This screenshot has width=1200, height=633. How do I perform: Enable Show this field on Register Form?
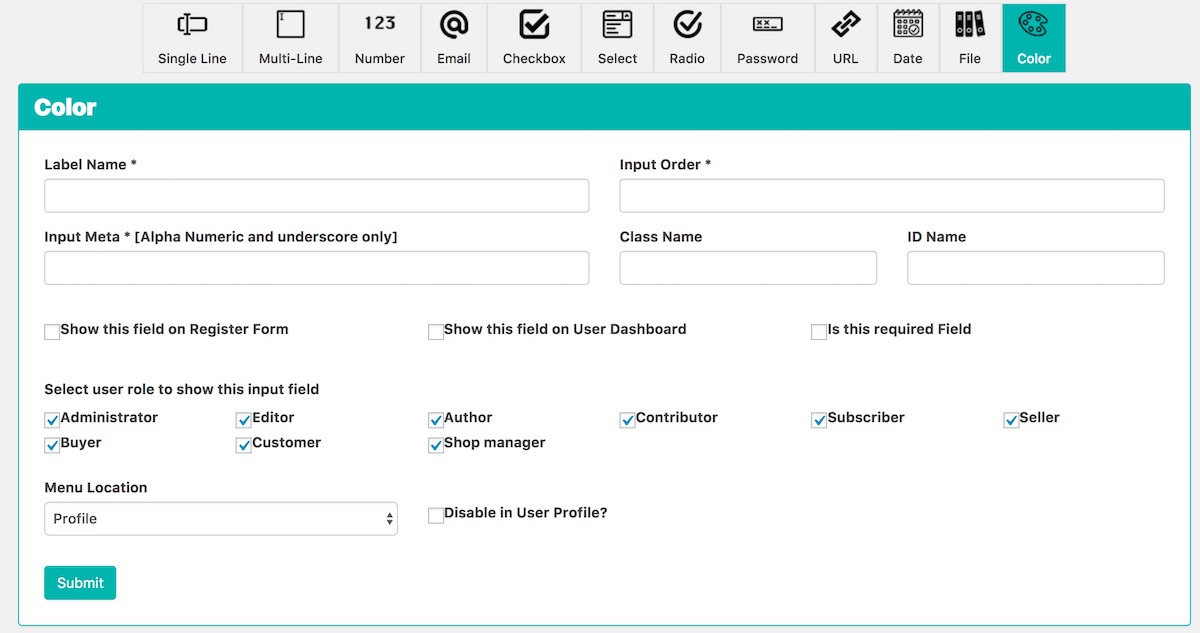(x=52, y=332)
